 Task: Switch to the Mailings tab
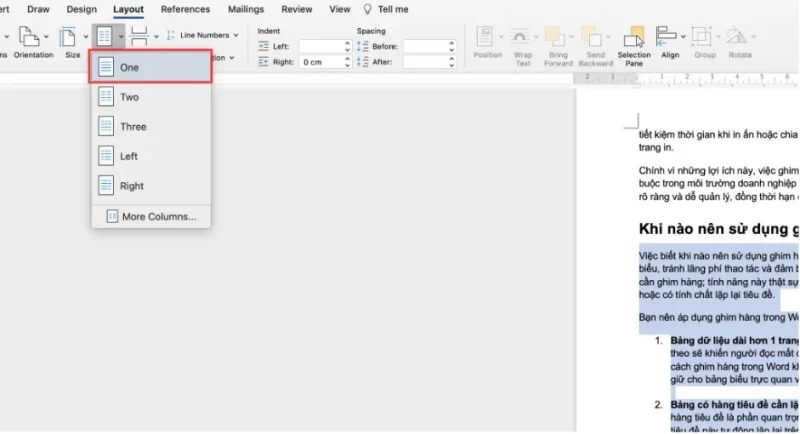pyautogui.click(x=245, y=9)
